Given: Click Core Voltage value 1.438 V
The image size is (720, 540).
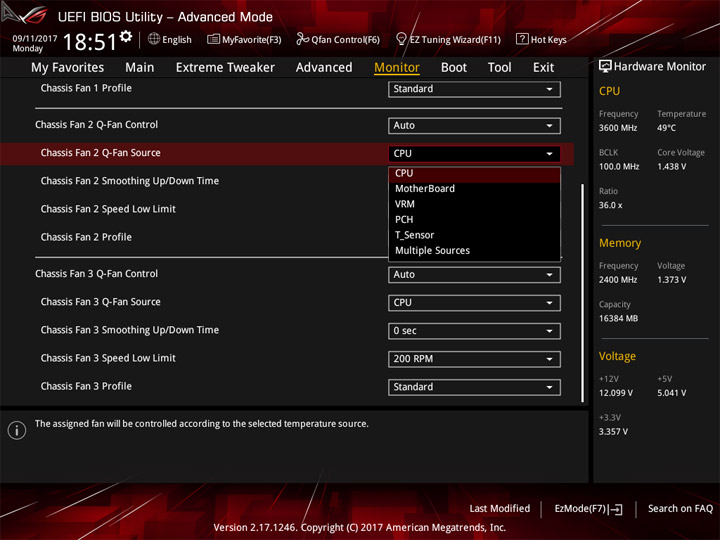Looking at the screenshot, I should (x=671, y=167).
